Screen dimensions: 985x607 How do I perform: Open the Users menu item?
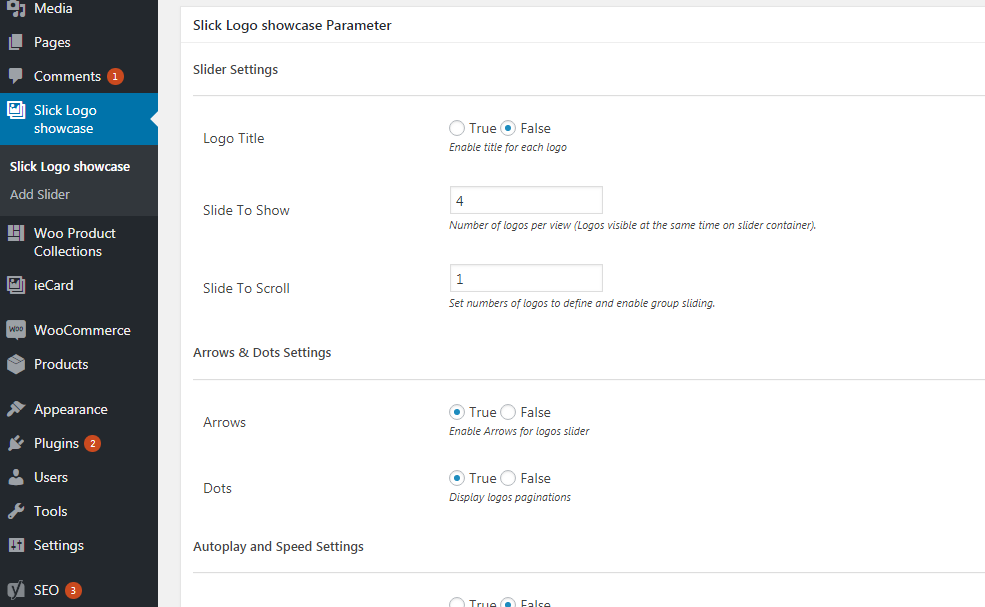tap(51, 477)
